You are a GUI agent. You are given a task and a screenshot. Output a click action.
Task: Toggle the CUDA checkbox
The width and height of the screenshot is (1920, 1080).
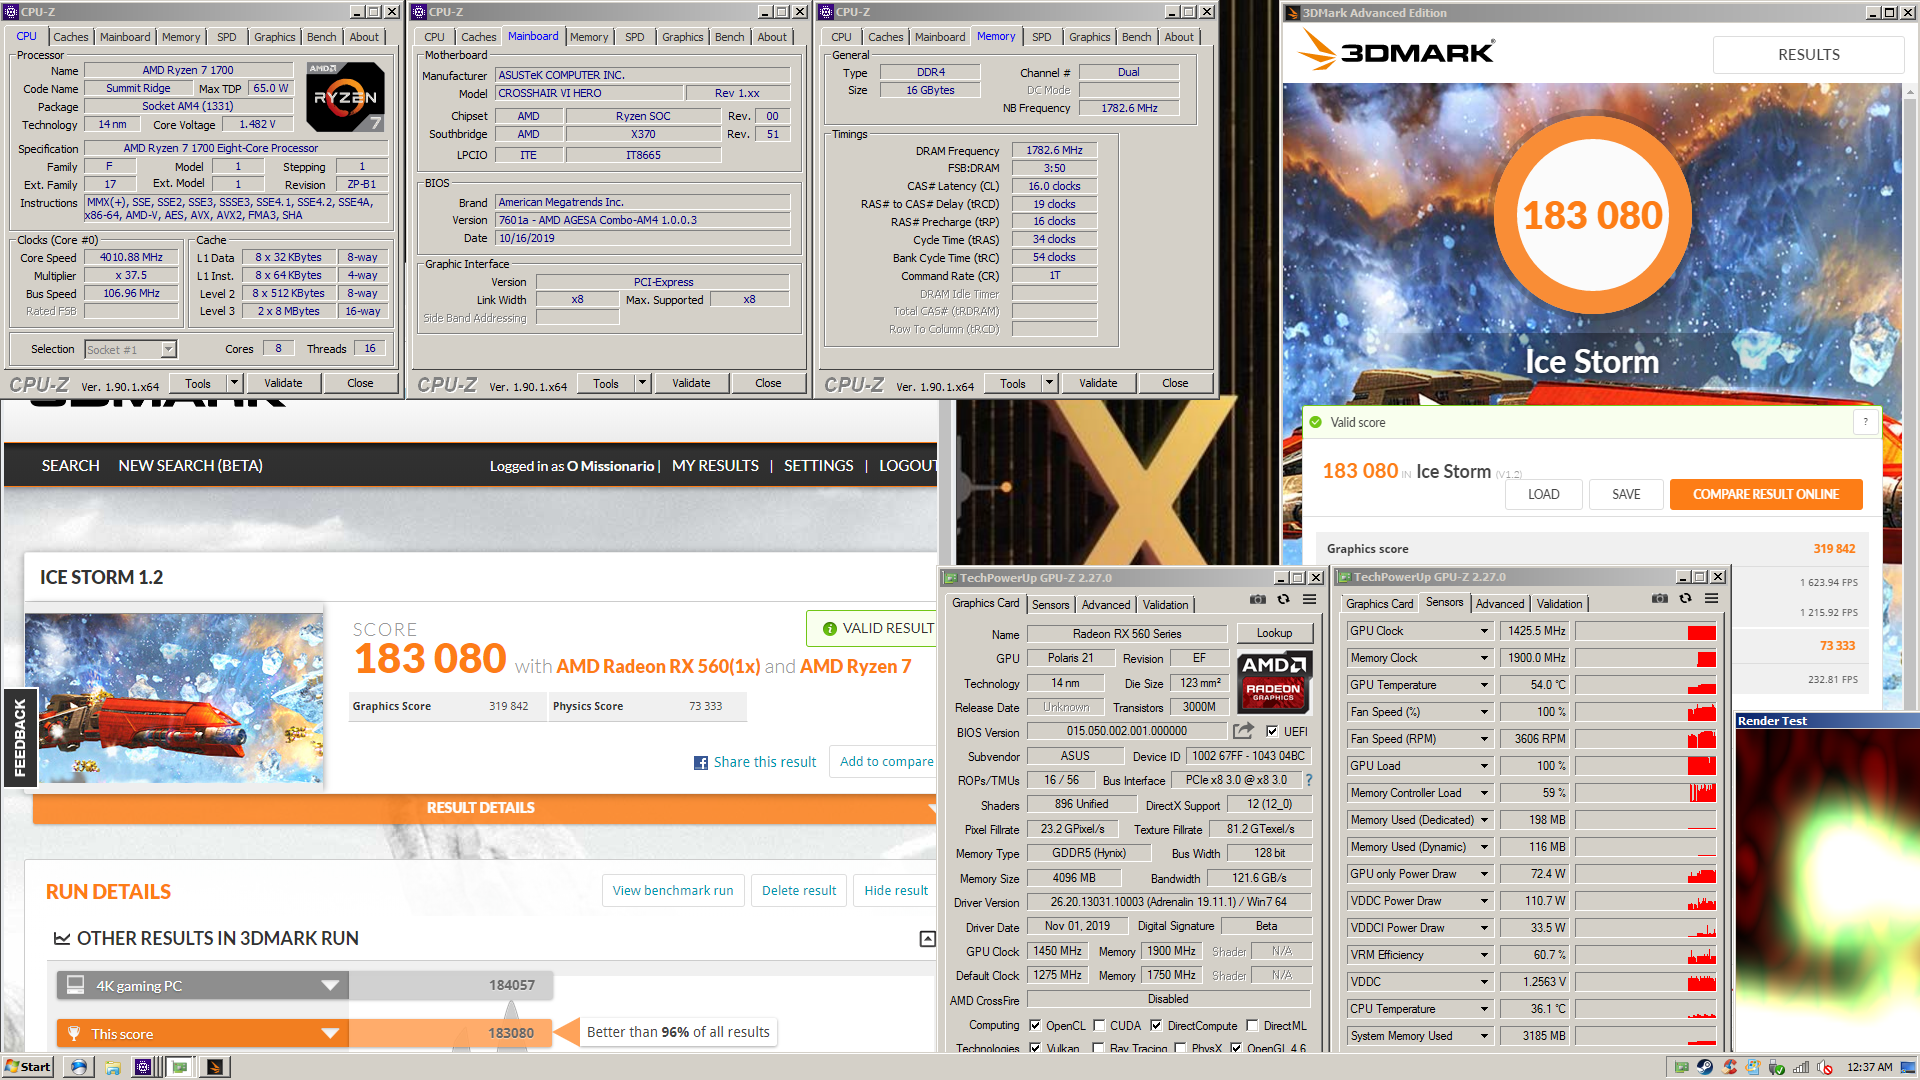click(x=1099, y=1025)
